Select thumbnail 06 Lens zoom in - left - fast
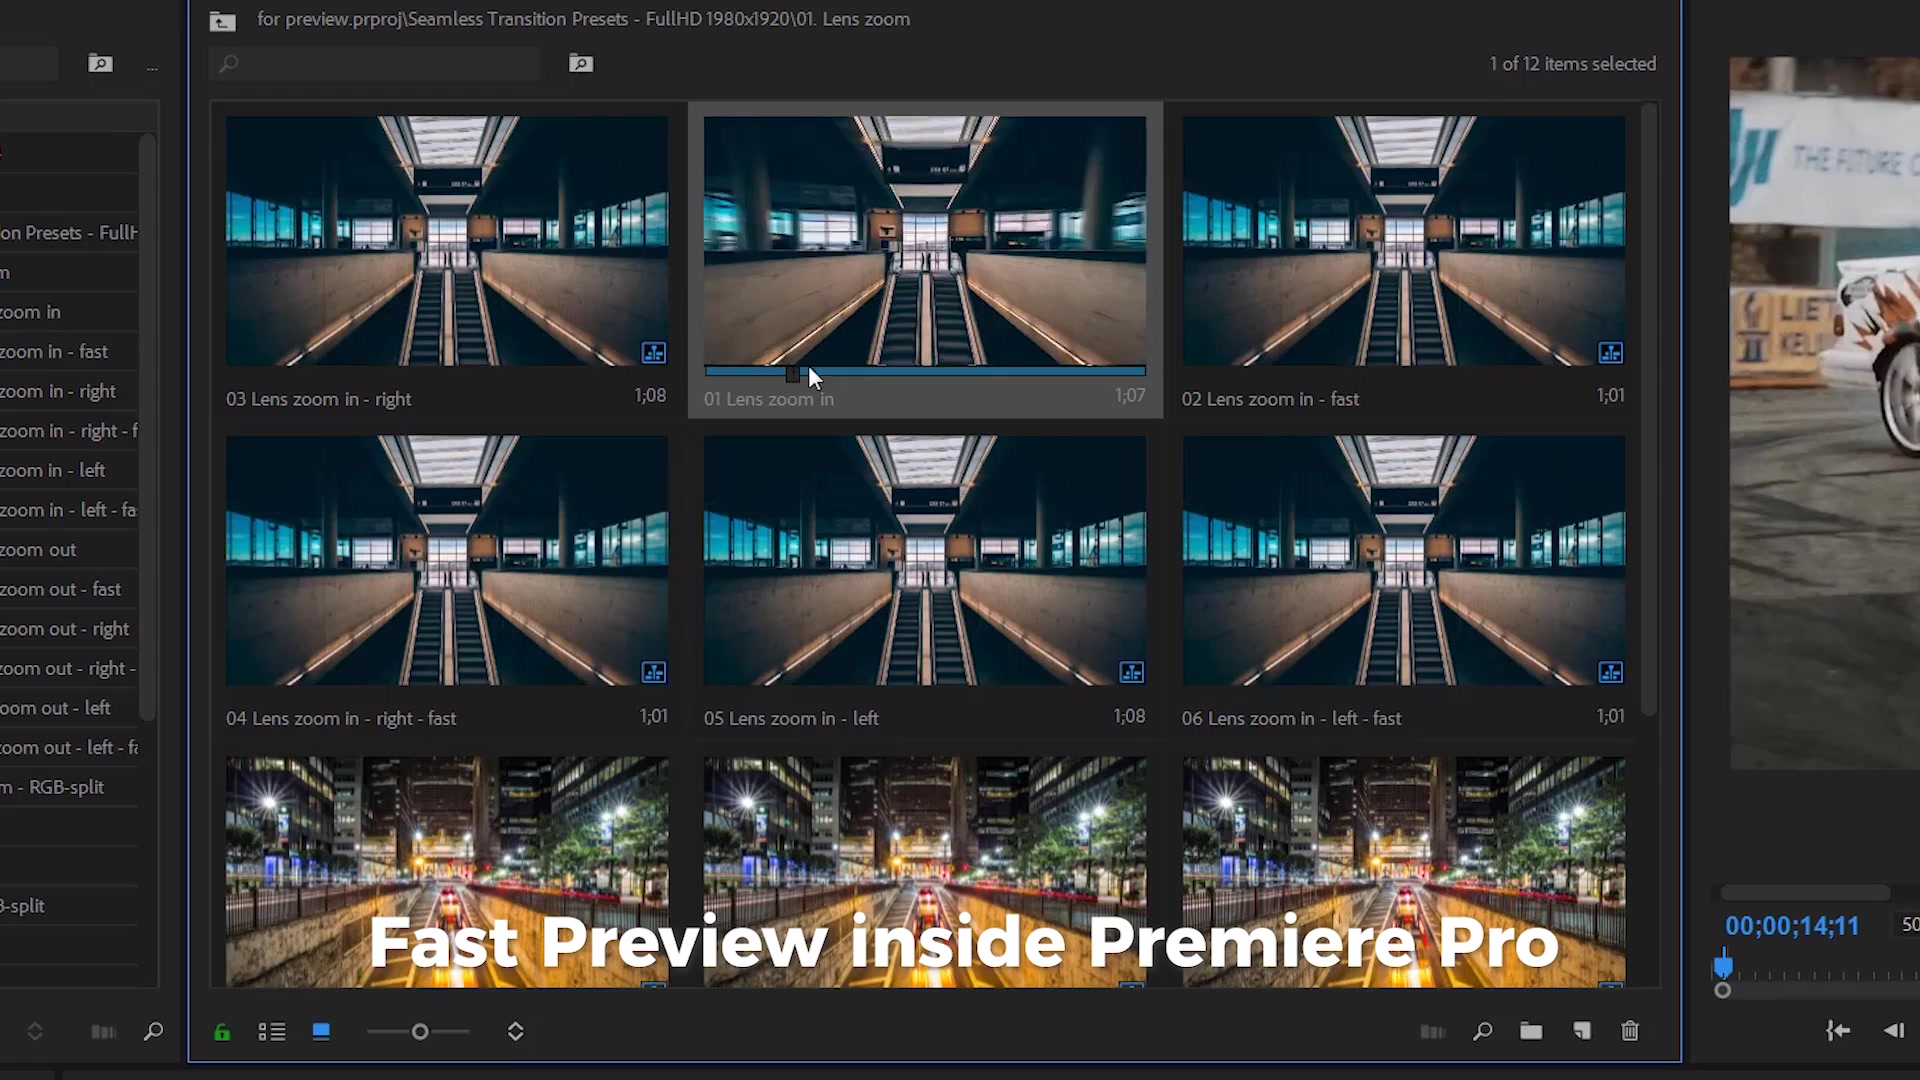Screen dimensions: 1920x1080 coord(1403,560)
